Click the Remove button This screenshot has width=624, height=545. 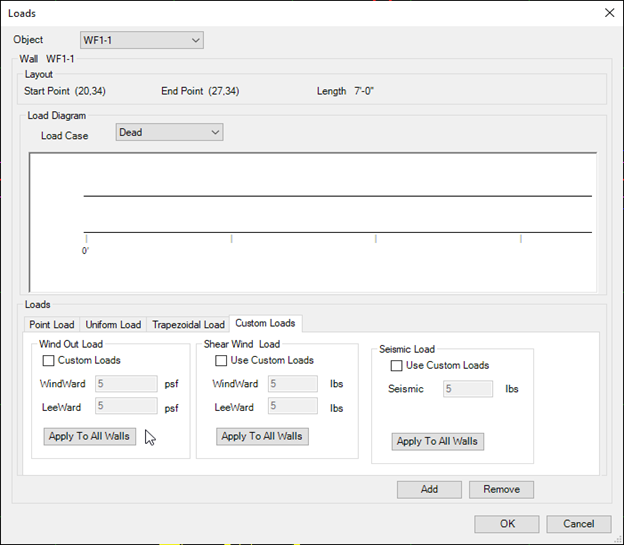pos(501,489)
